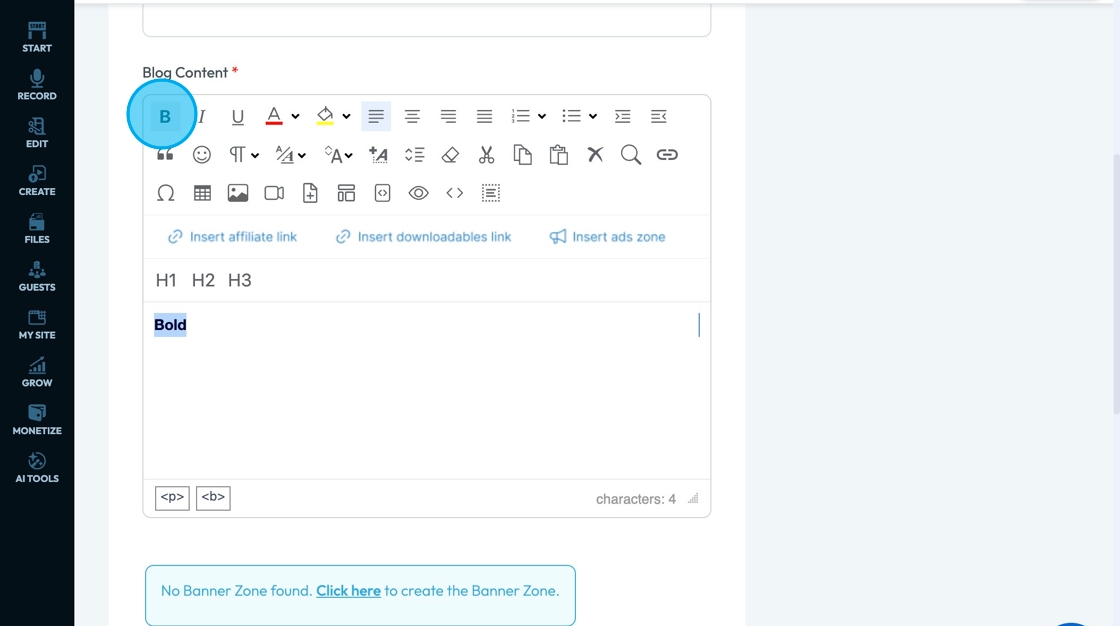
Task: Toggle italic formatting
Action: pyautogui.click(x=201, y=116)
